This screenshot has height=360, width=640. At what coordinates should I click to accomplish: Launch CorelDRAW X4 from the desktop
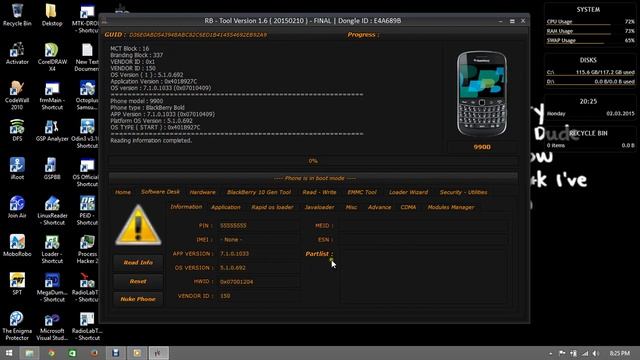pos(52,57)
